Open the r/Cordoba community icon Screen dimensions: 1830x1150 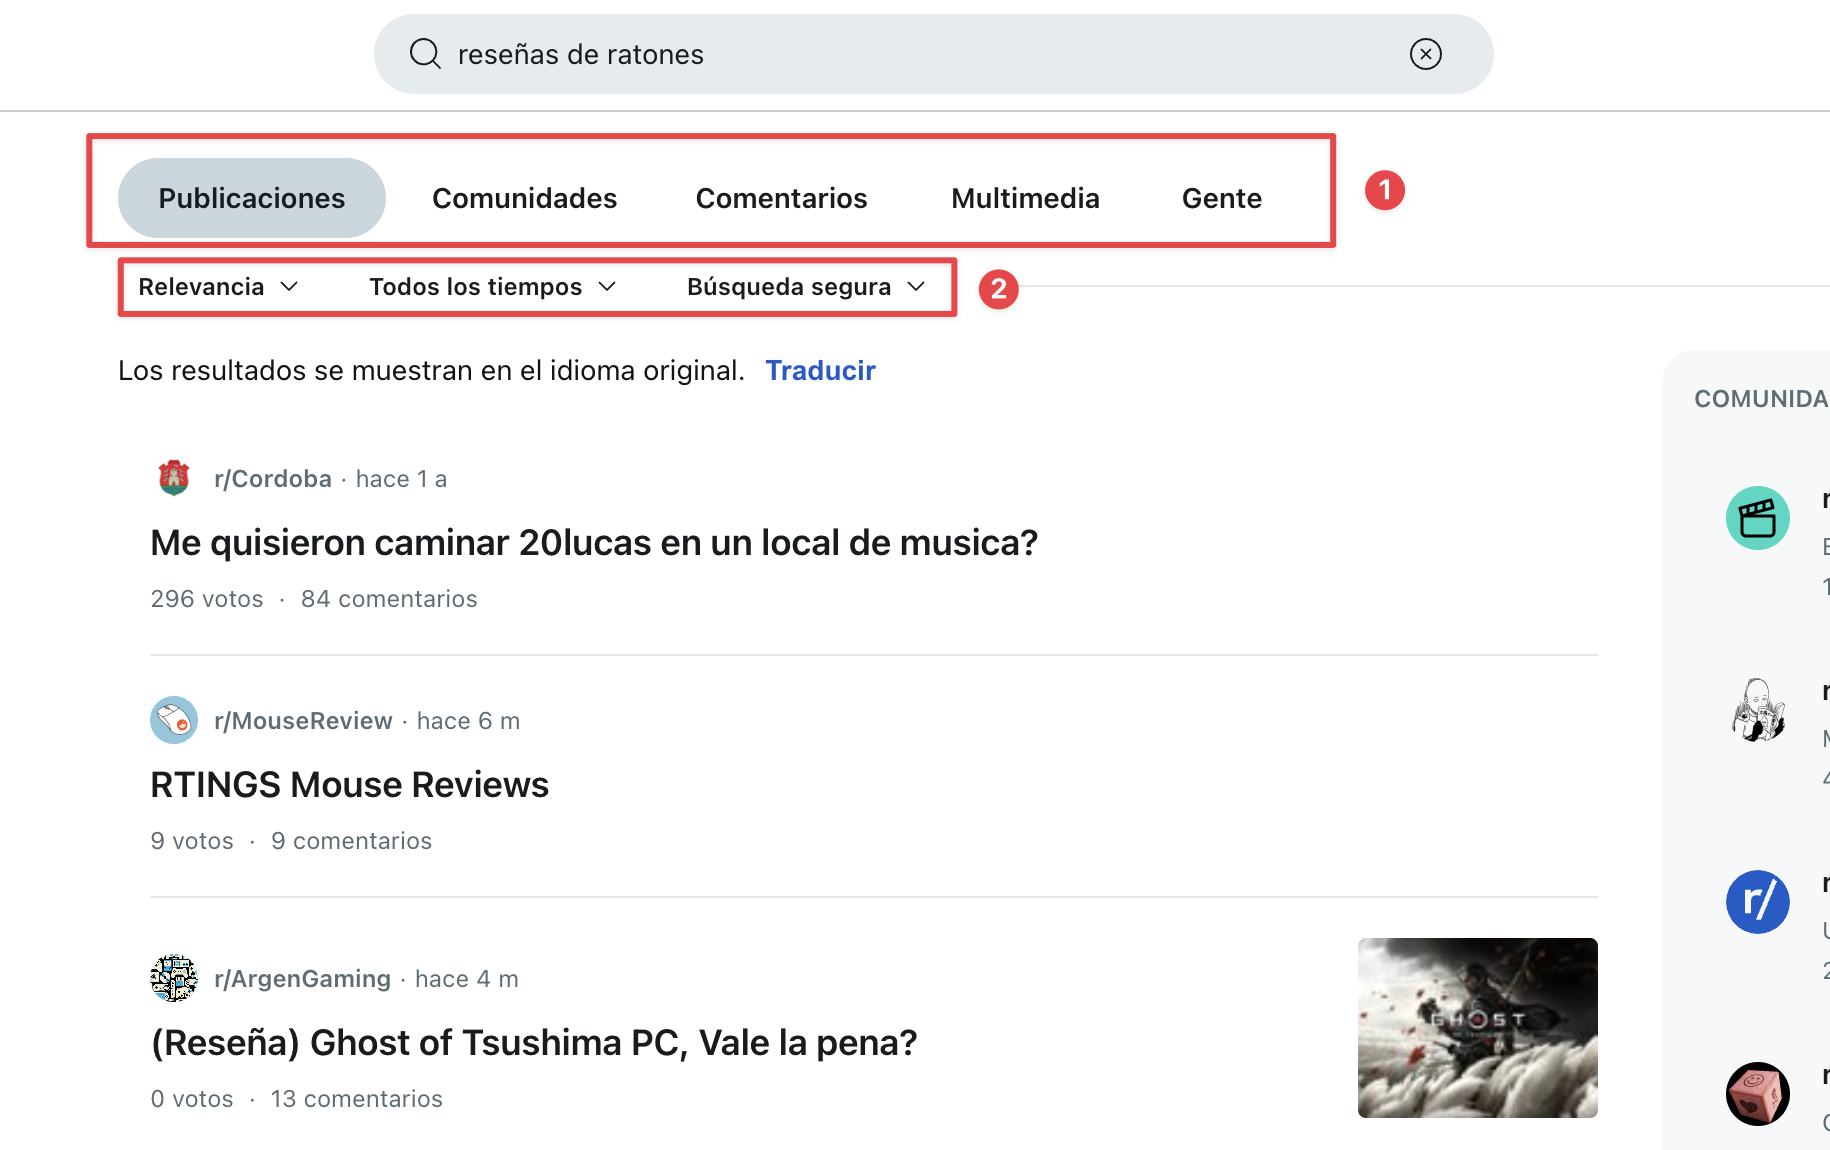click(173, 478)
